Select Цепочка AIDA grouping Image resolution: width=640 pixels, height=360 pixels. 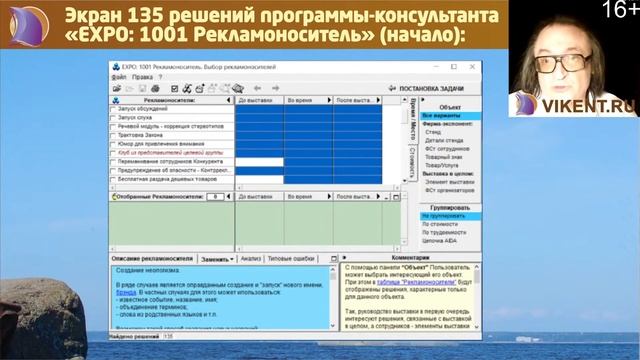(x=439, y=241)
